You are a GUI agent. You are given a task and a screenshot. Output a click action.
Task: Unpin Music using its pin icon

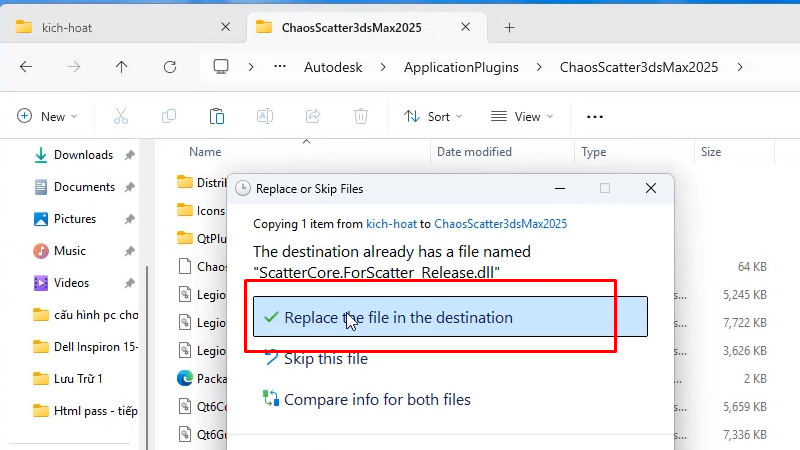coord(130,251)
